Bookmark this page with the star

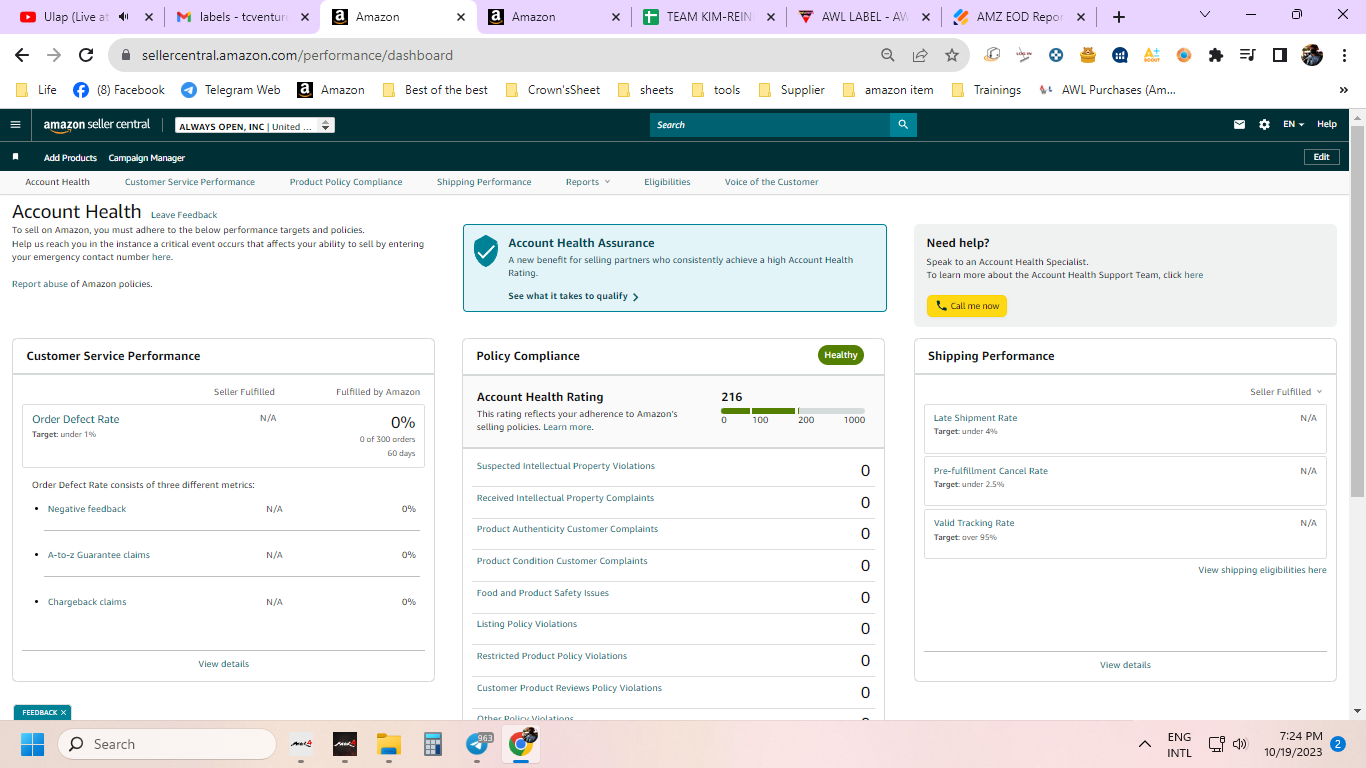[951, 55]
